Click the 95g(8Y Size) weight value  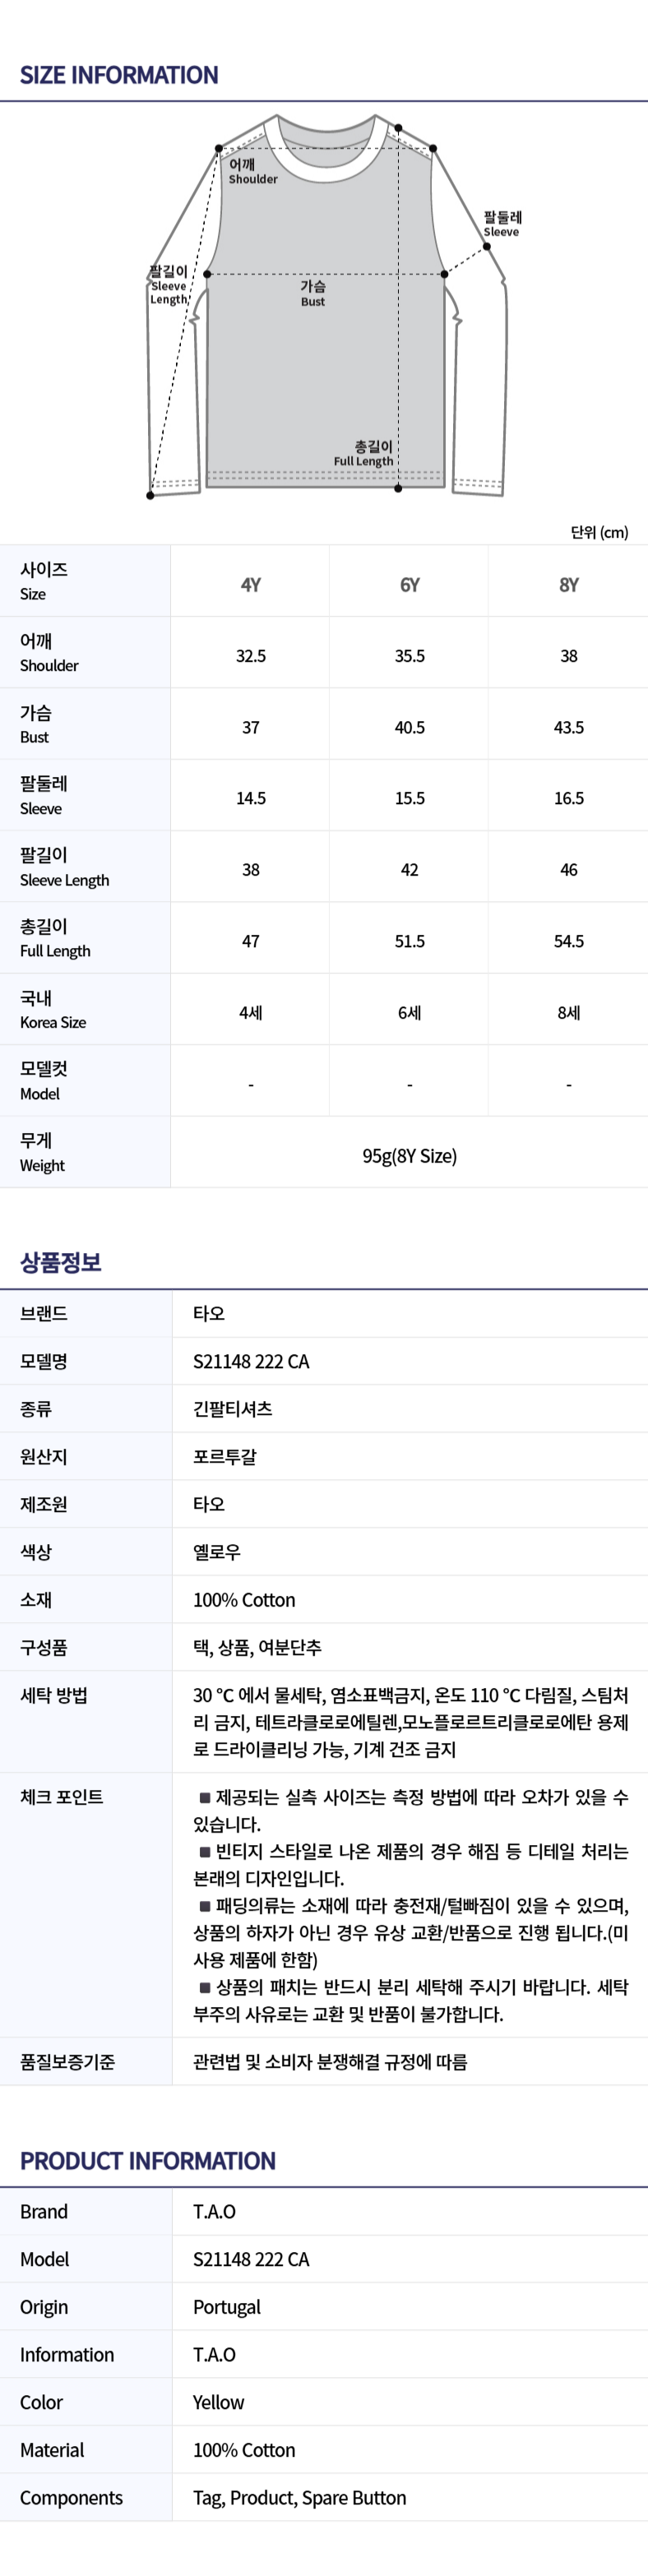coord(409,1156)
